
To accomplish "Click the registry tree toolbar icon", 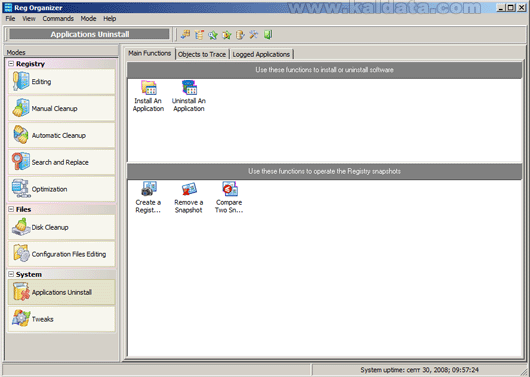I will 199,34.
